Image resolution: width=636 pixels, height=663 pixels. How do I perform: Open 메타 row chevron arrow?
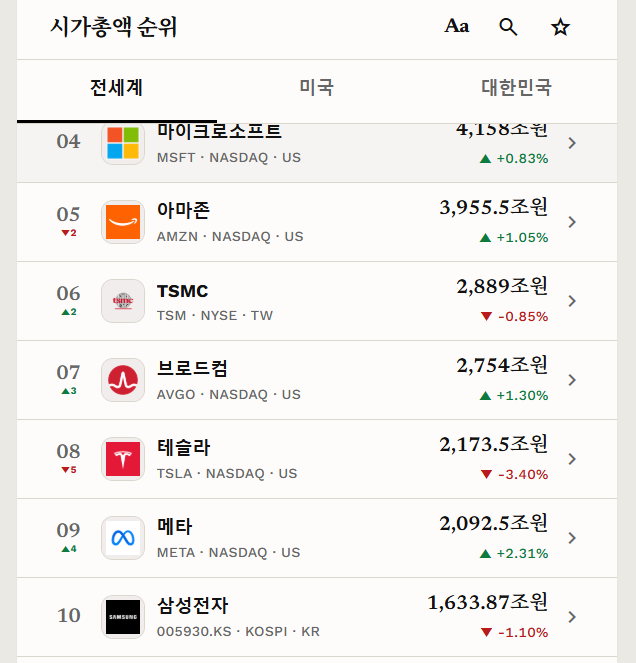pos(572,538)
